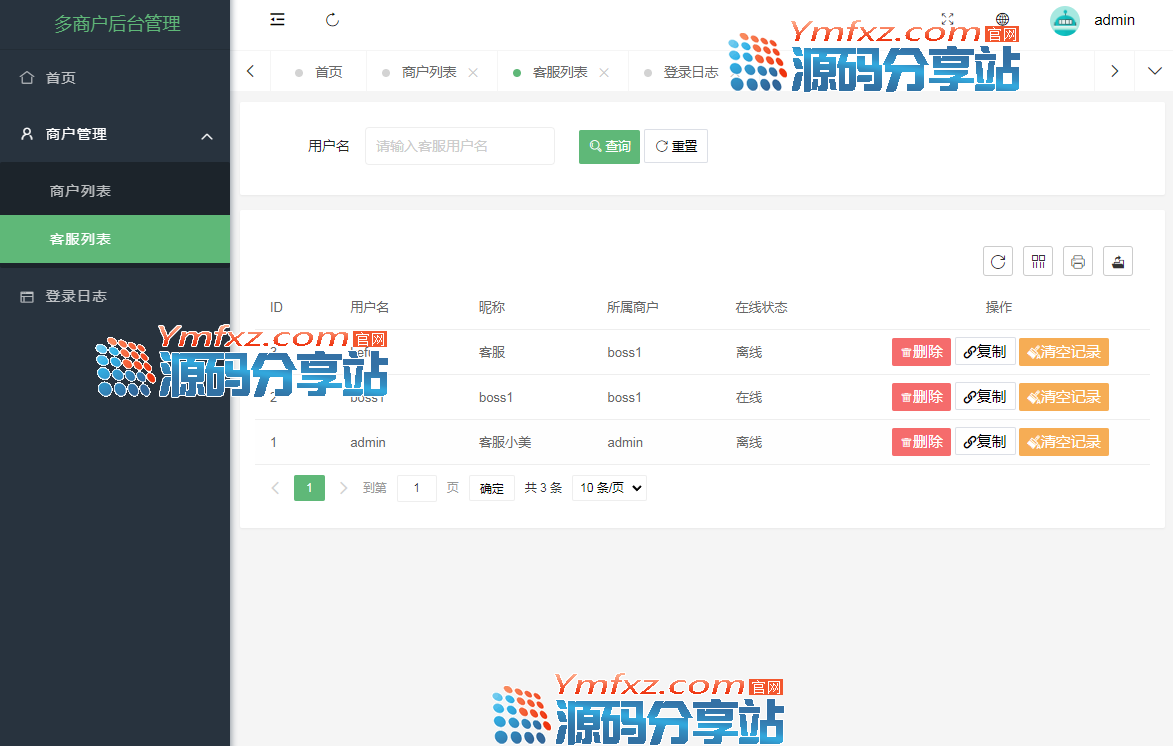Open the language globe icon

point(1002,20)
